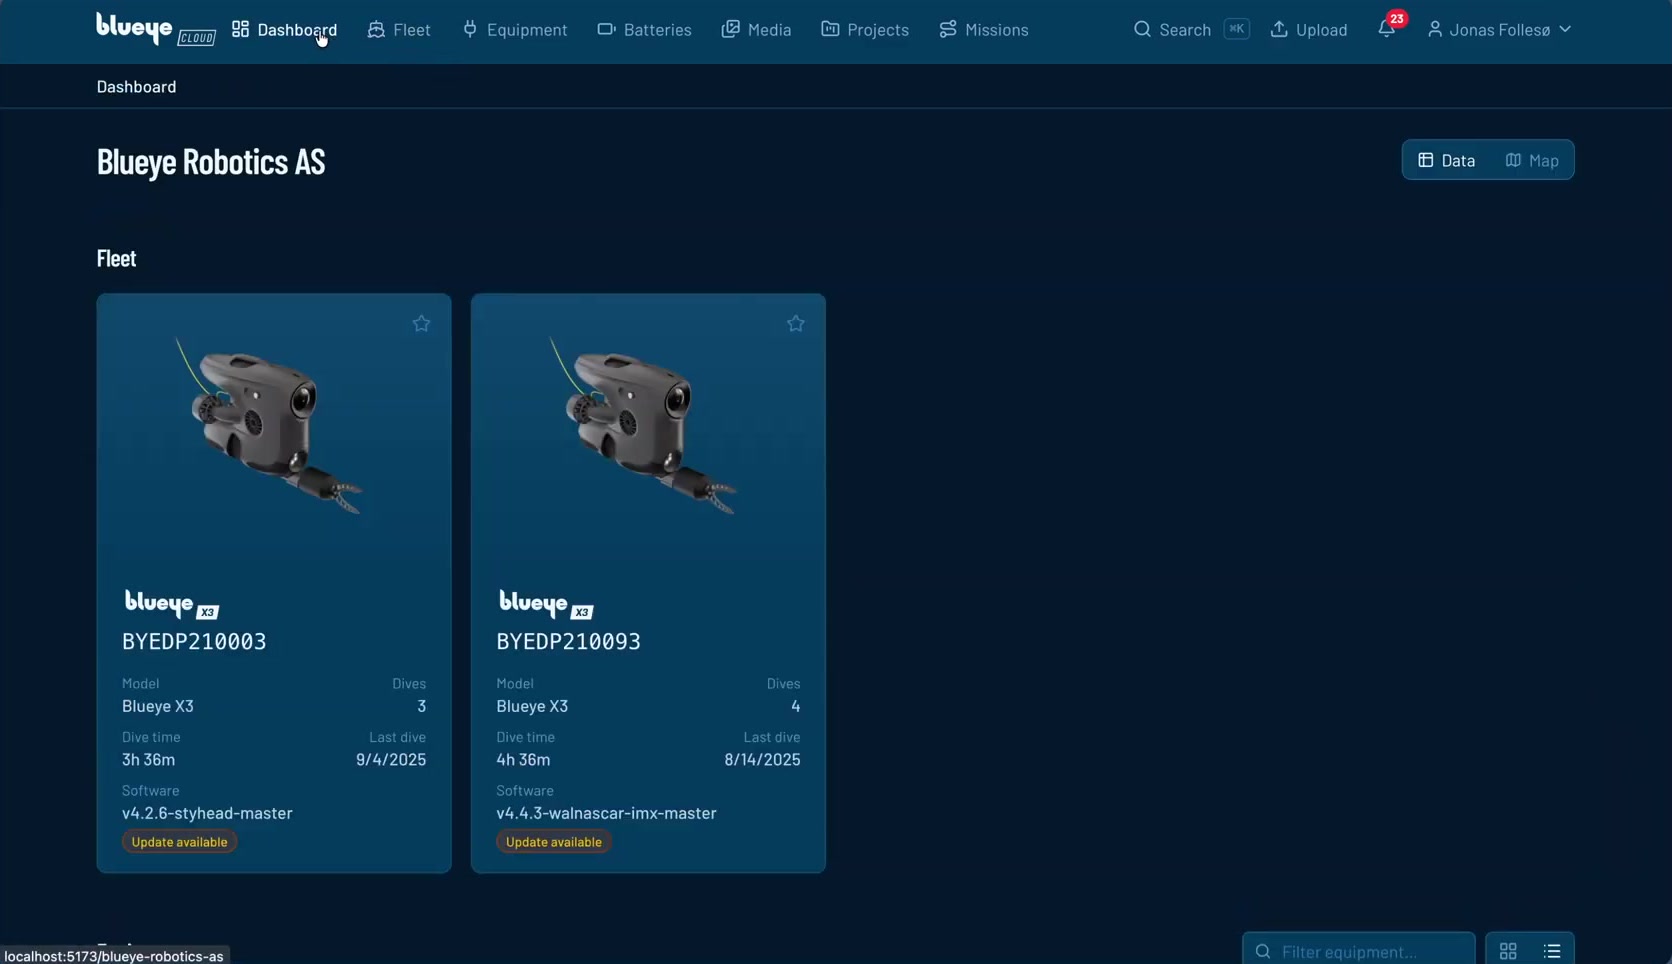1672x964 pixels.
Task: Open the Search box in header
Action: tap(1191, 30)
